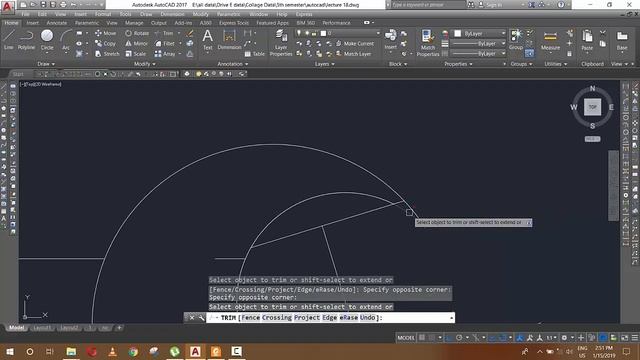Expand the Annotation panel

(232, 64)
